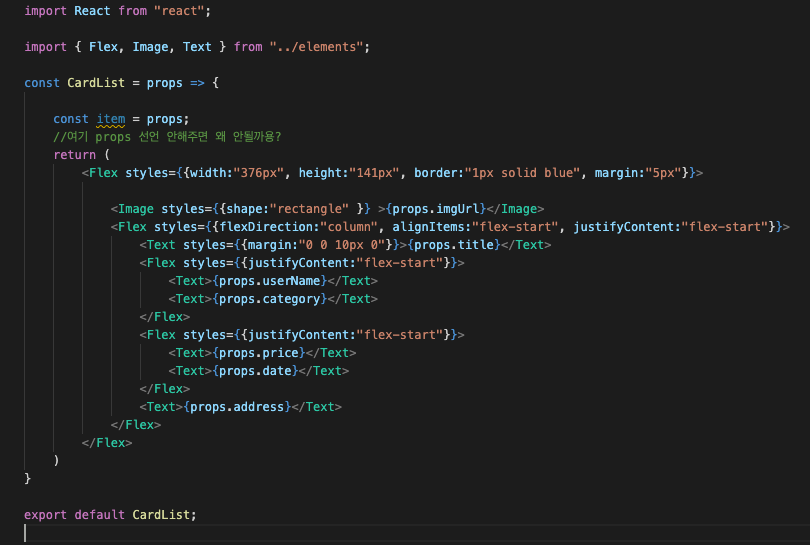
Task: Select Image in the elements import list
Action: [150, 47]
